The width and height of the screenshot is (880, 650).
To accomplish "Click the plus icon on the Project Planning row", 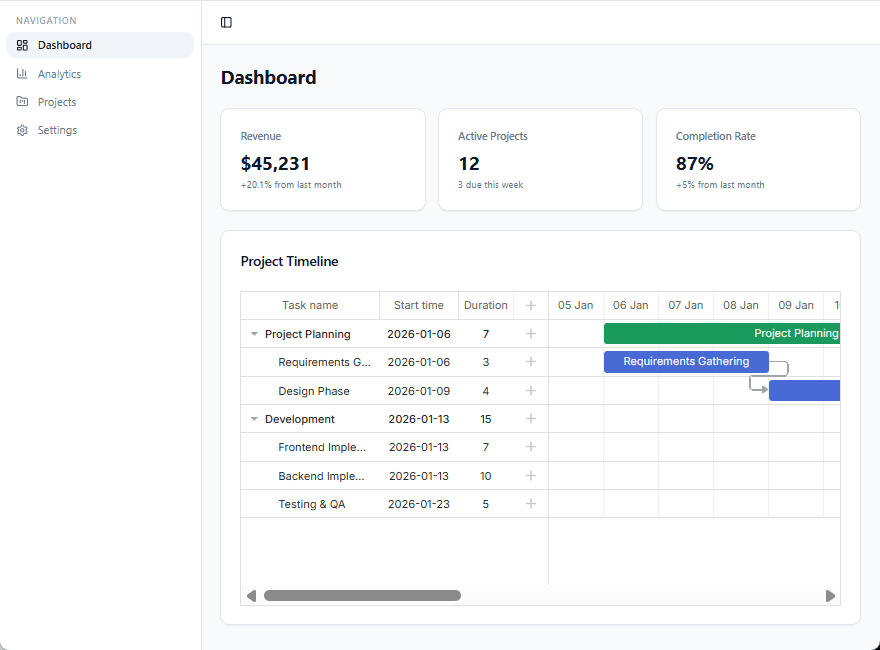I will click(x=531, y=333).
